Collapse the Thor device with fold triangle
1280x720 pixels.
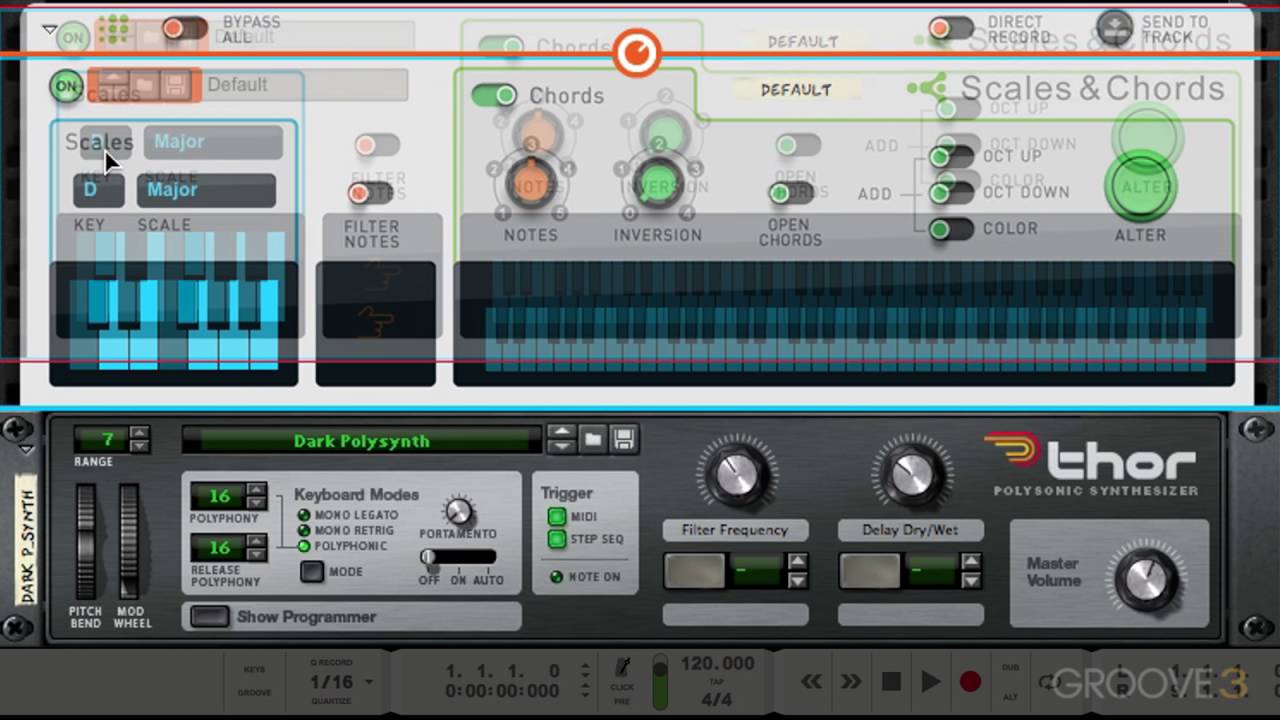[26, 450]
